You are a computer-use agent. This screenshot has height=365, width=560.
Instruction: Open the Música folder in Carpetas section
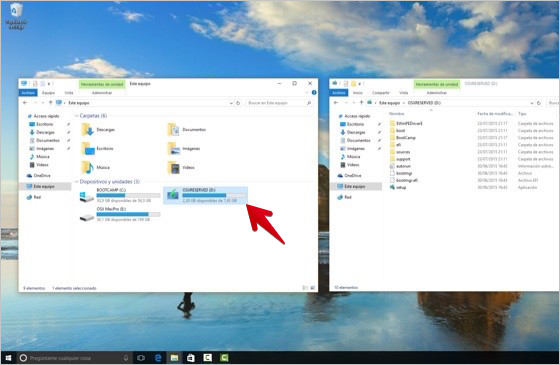click(96, 168)
